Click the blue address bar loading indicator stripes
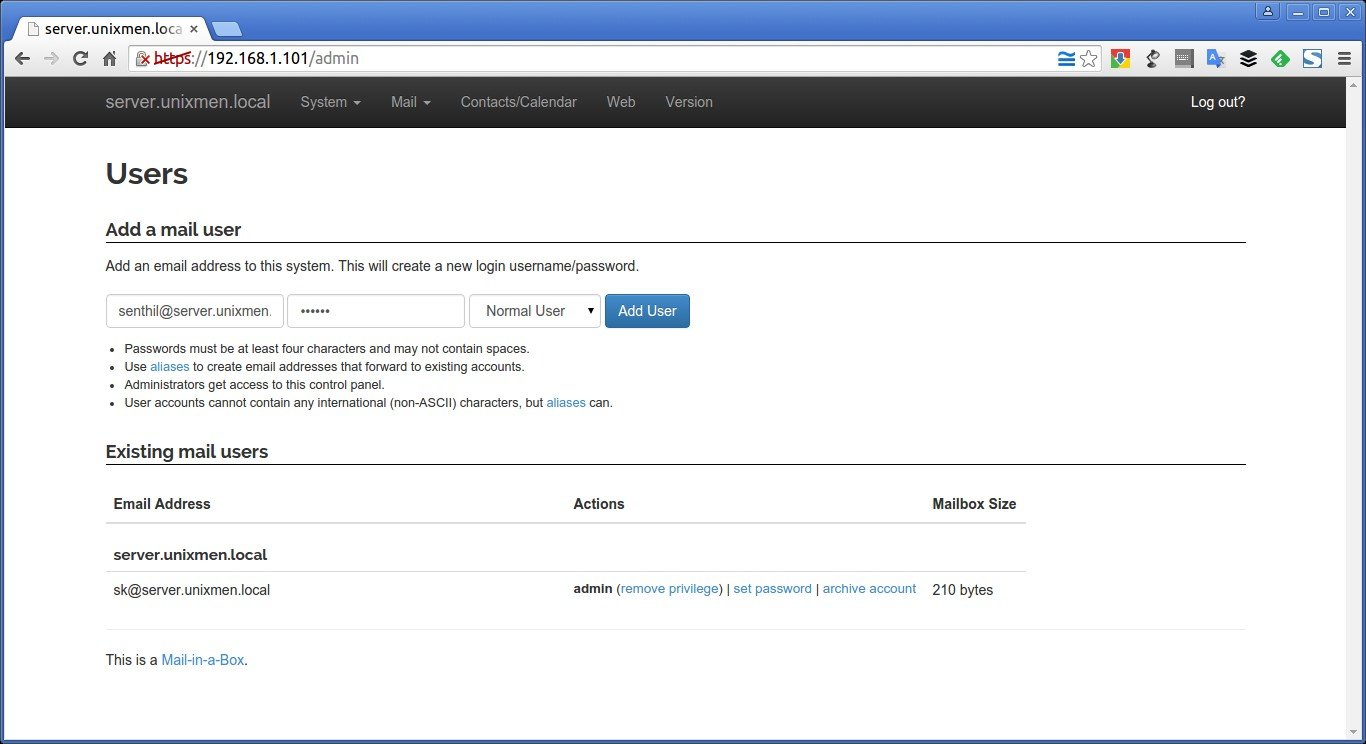Image resolution: width=1366 pixels, height=744 pixels. click(x=1066, y=58)
